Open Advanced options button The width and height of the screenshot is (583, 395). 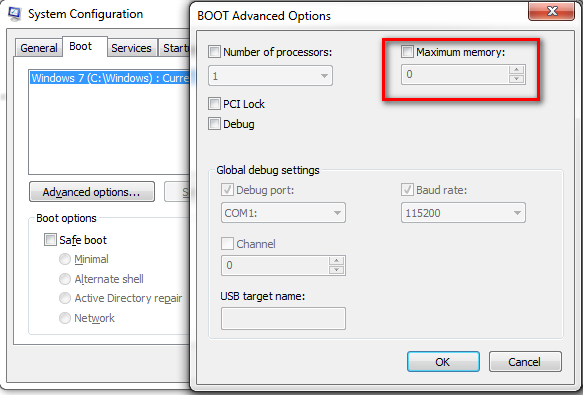[92, 192]
